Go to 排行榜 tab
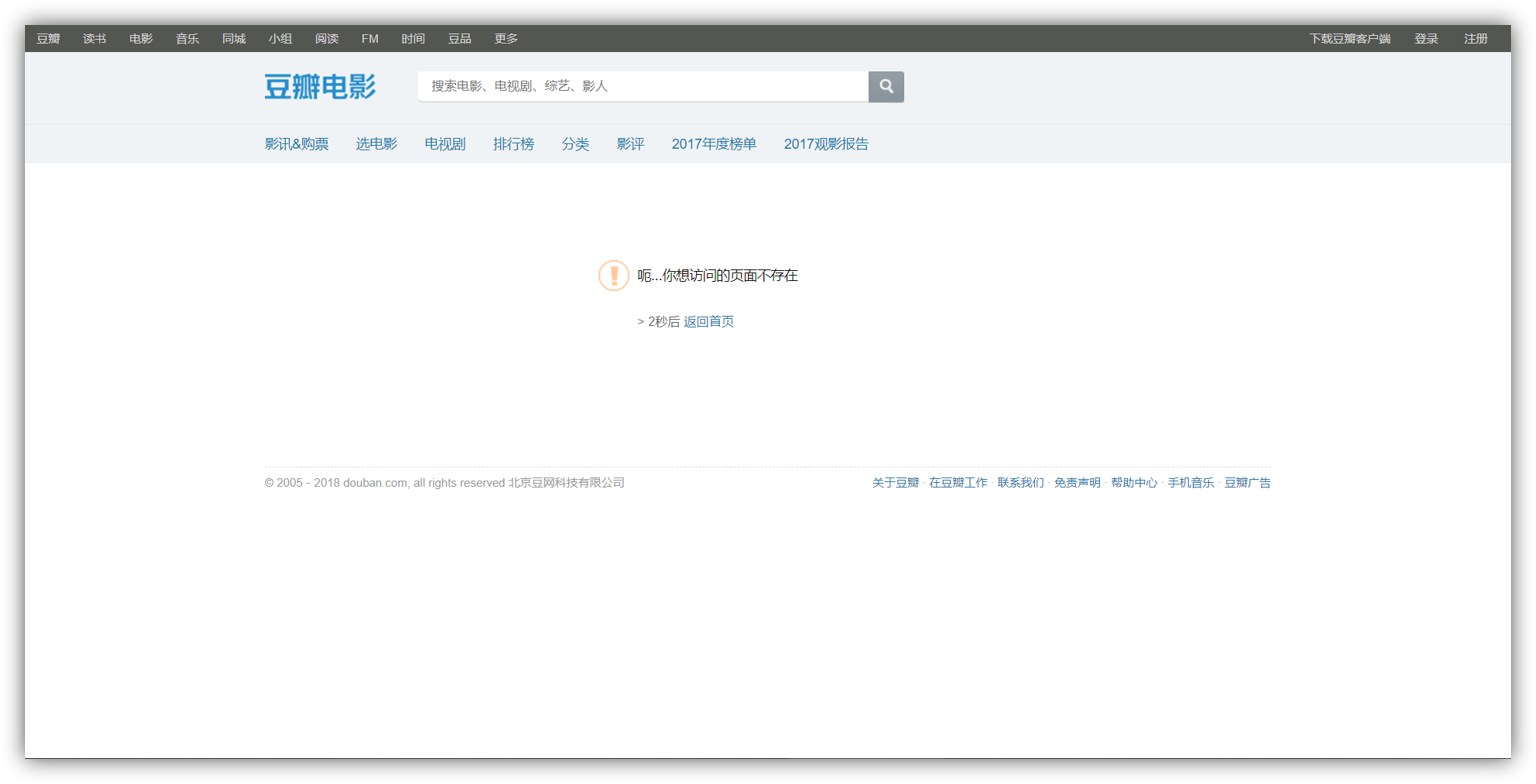The image size is (1536, 784). point(514,144)
